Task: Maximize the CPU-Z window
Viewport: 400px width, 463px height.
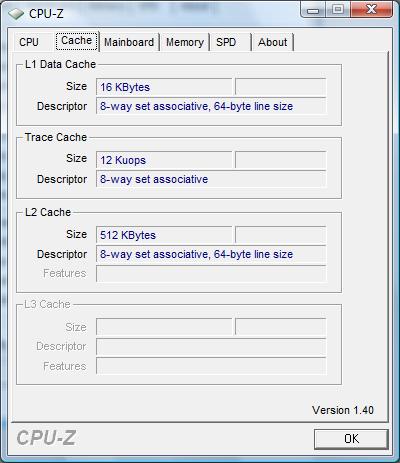Action: click(x=338, y=10)
